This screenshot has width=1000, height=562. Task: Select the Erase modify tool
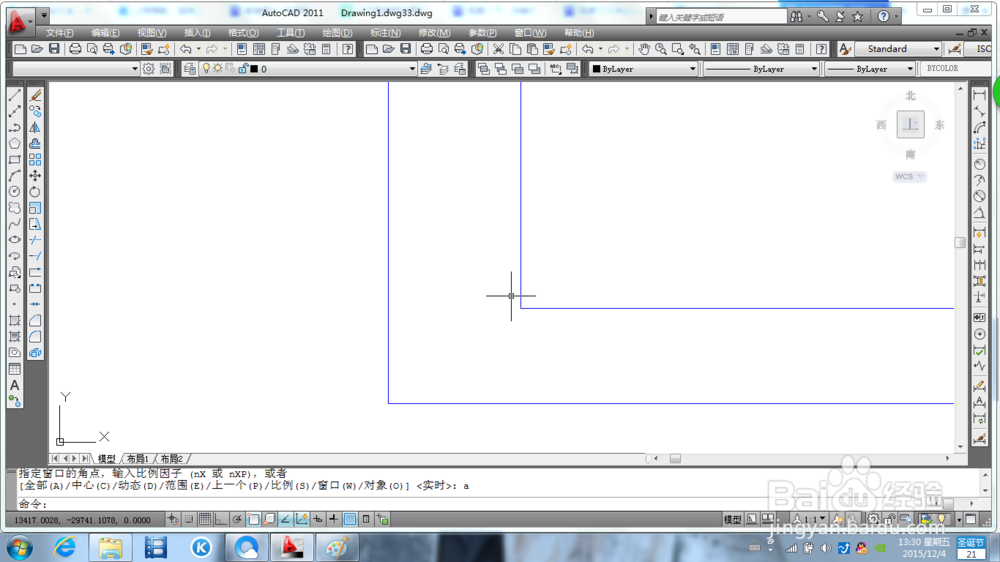click(35, 95)
